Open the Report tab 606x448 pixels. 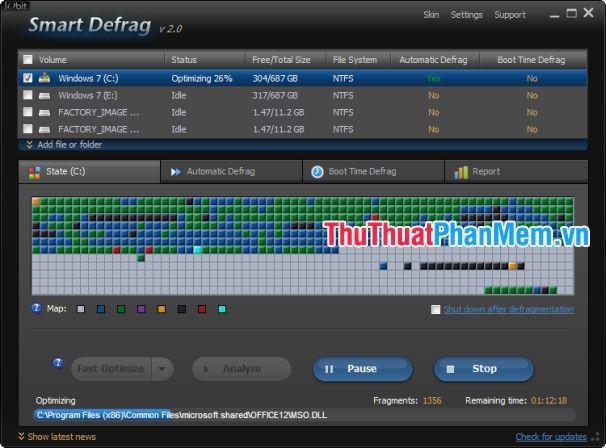point(516,172)
